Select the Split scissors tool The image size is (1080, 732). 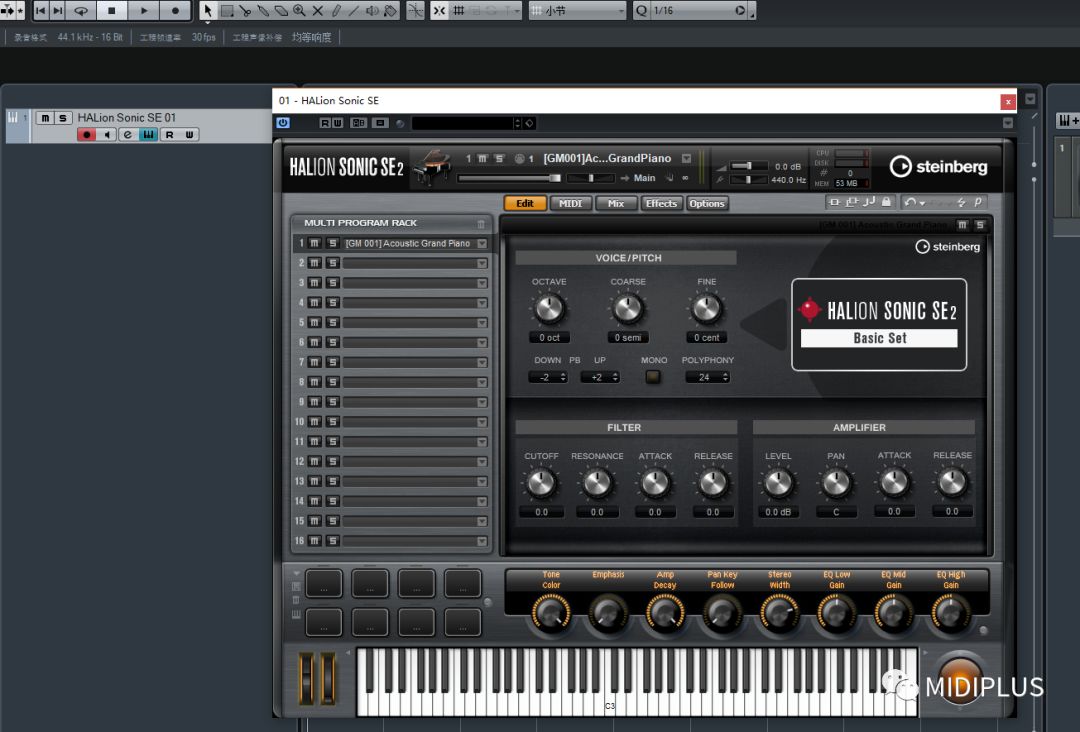(x=245, y=10)
